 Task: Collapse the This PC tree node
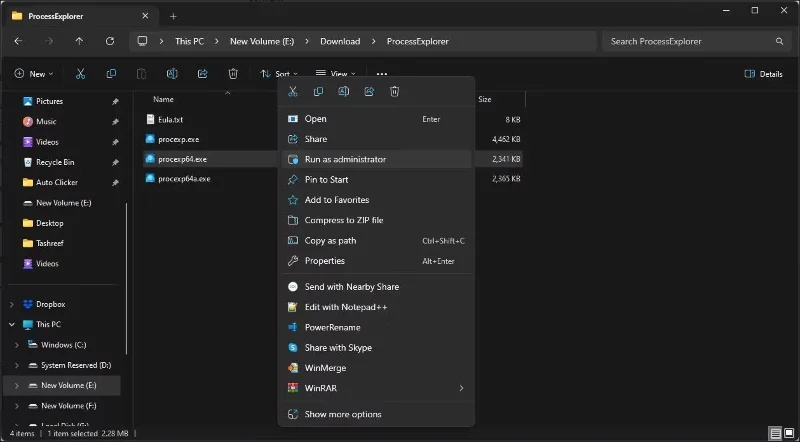pos(12,325)
